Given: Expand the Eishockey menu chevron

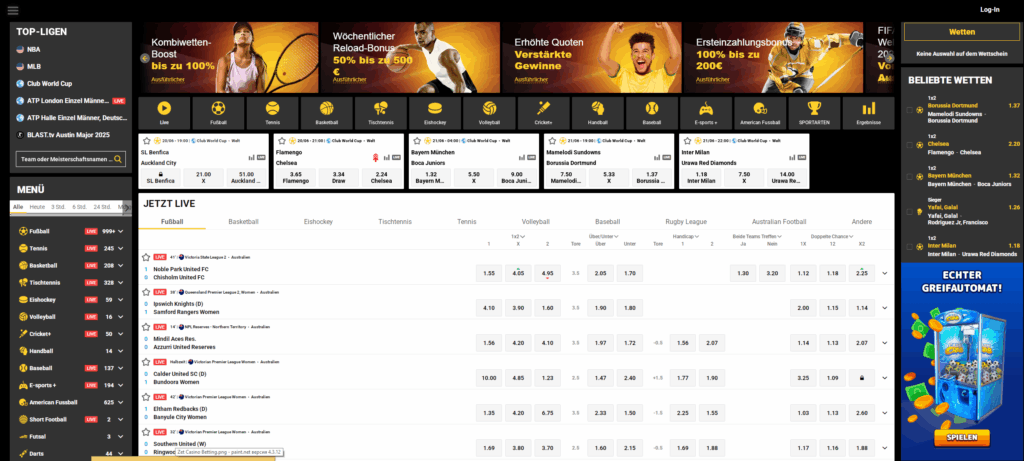Looking at the screenshot, I should click(121, 300).
